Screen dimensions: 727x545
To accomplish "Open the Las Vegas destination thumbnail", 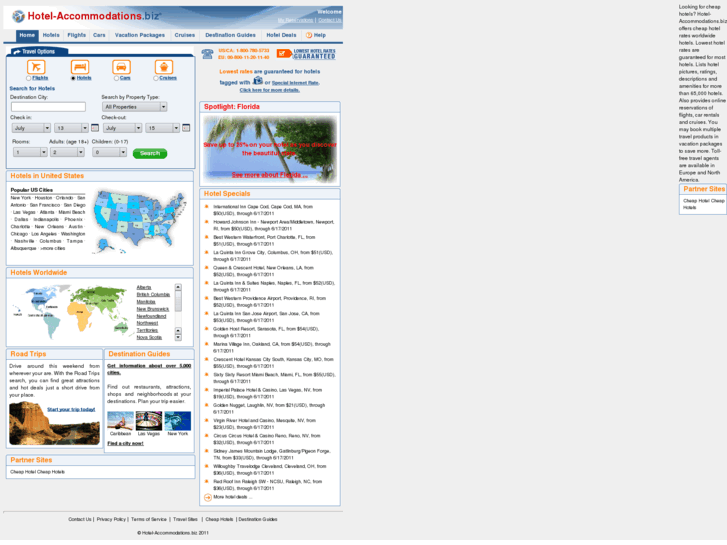I will click(149, 421).
